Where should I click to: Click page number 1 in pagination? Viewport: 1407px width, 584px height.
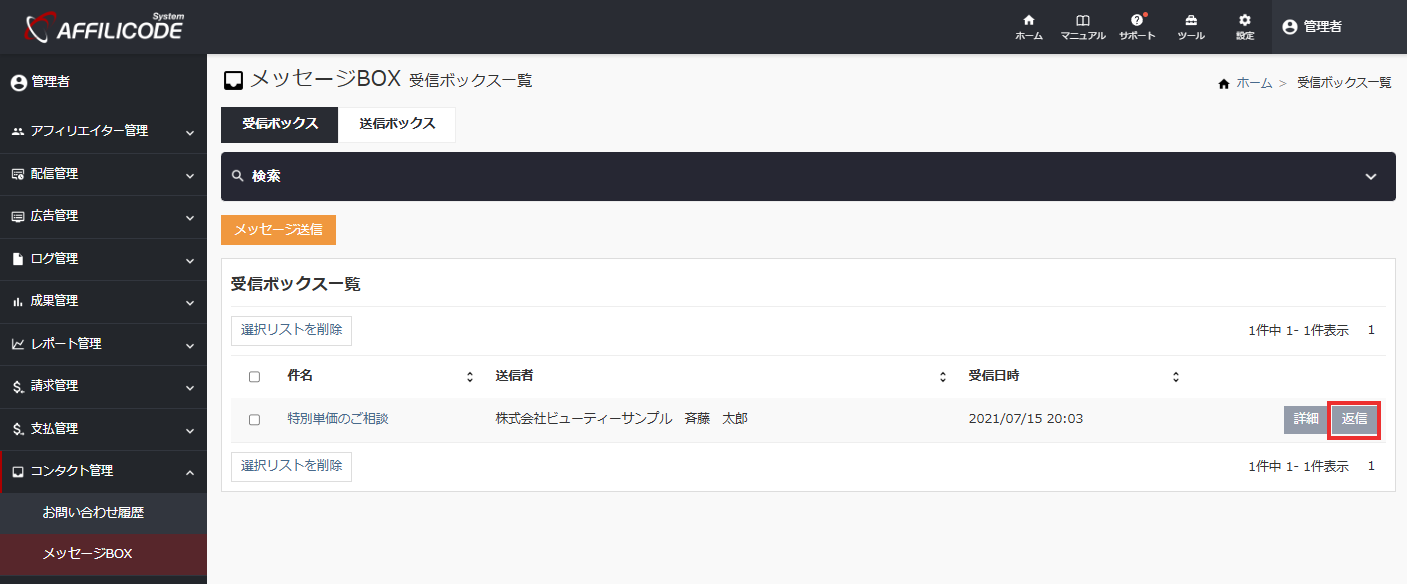(1371, 329)
